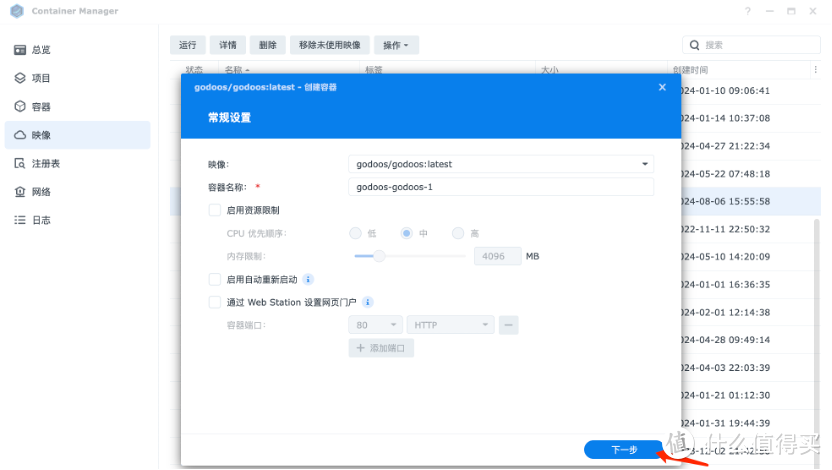Image resolution: width=832 pixels, height=470 pixels.
Task: Click the 网络 network icon
Action: tap(20, 192)
